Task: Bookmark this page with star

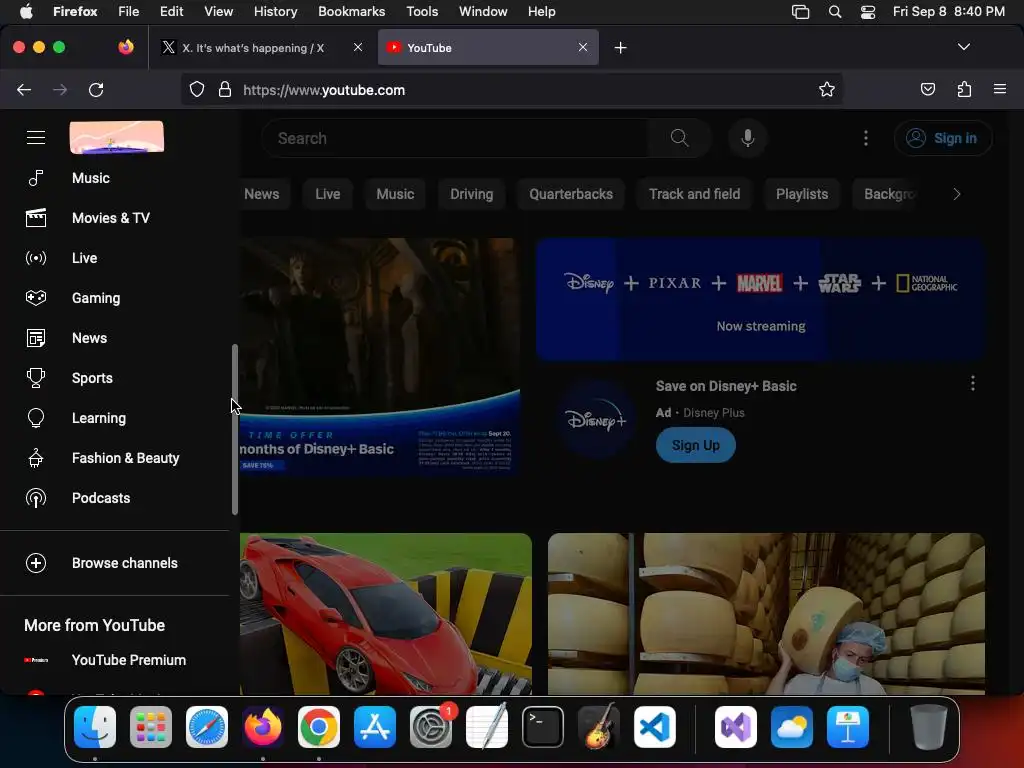Action: pos(827,89)
